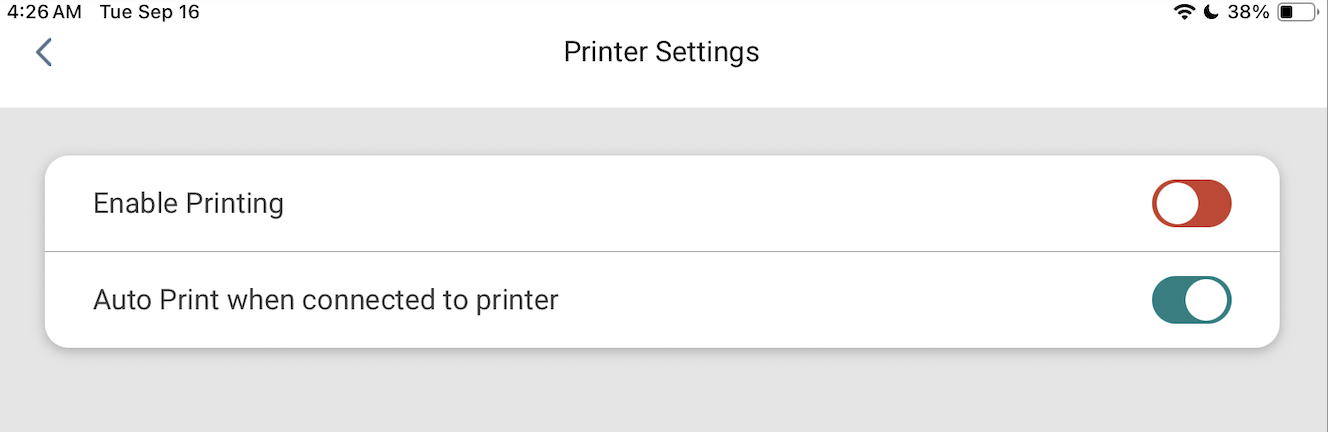Tap the Printer Settings page title
This screenshot has width=1328, height=432.
(661, 52)
